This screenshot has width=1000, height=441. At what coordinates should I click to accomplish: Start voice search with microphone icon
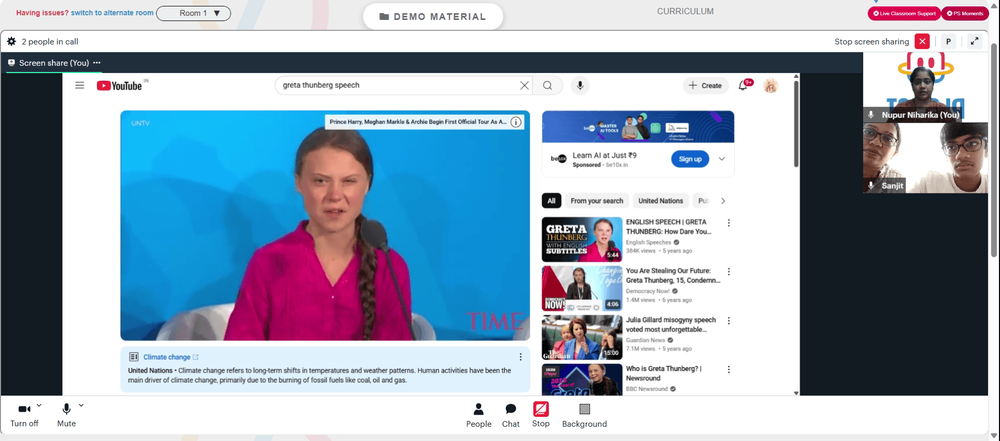pos(580,86)
